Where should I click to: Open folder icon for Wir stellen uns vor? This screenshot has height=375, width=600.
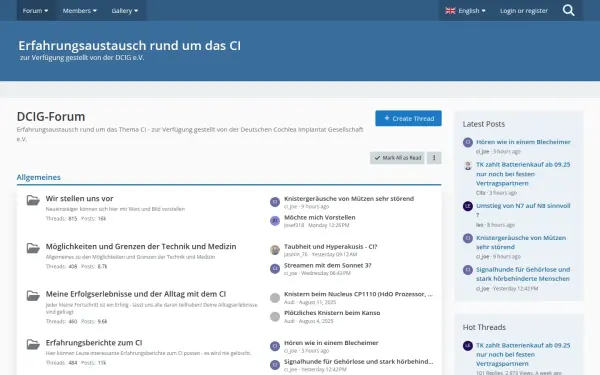pyautogui.click(x=33, y=200)
